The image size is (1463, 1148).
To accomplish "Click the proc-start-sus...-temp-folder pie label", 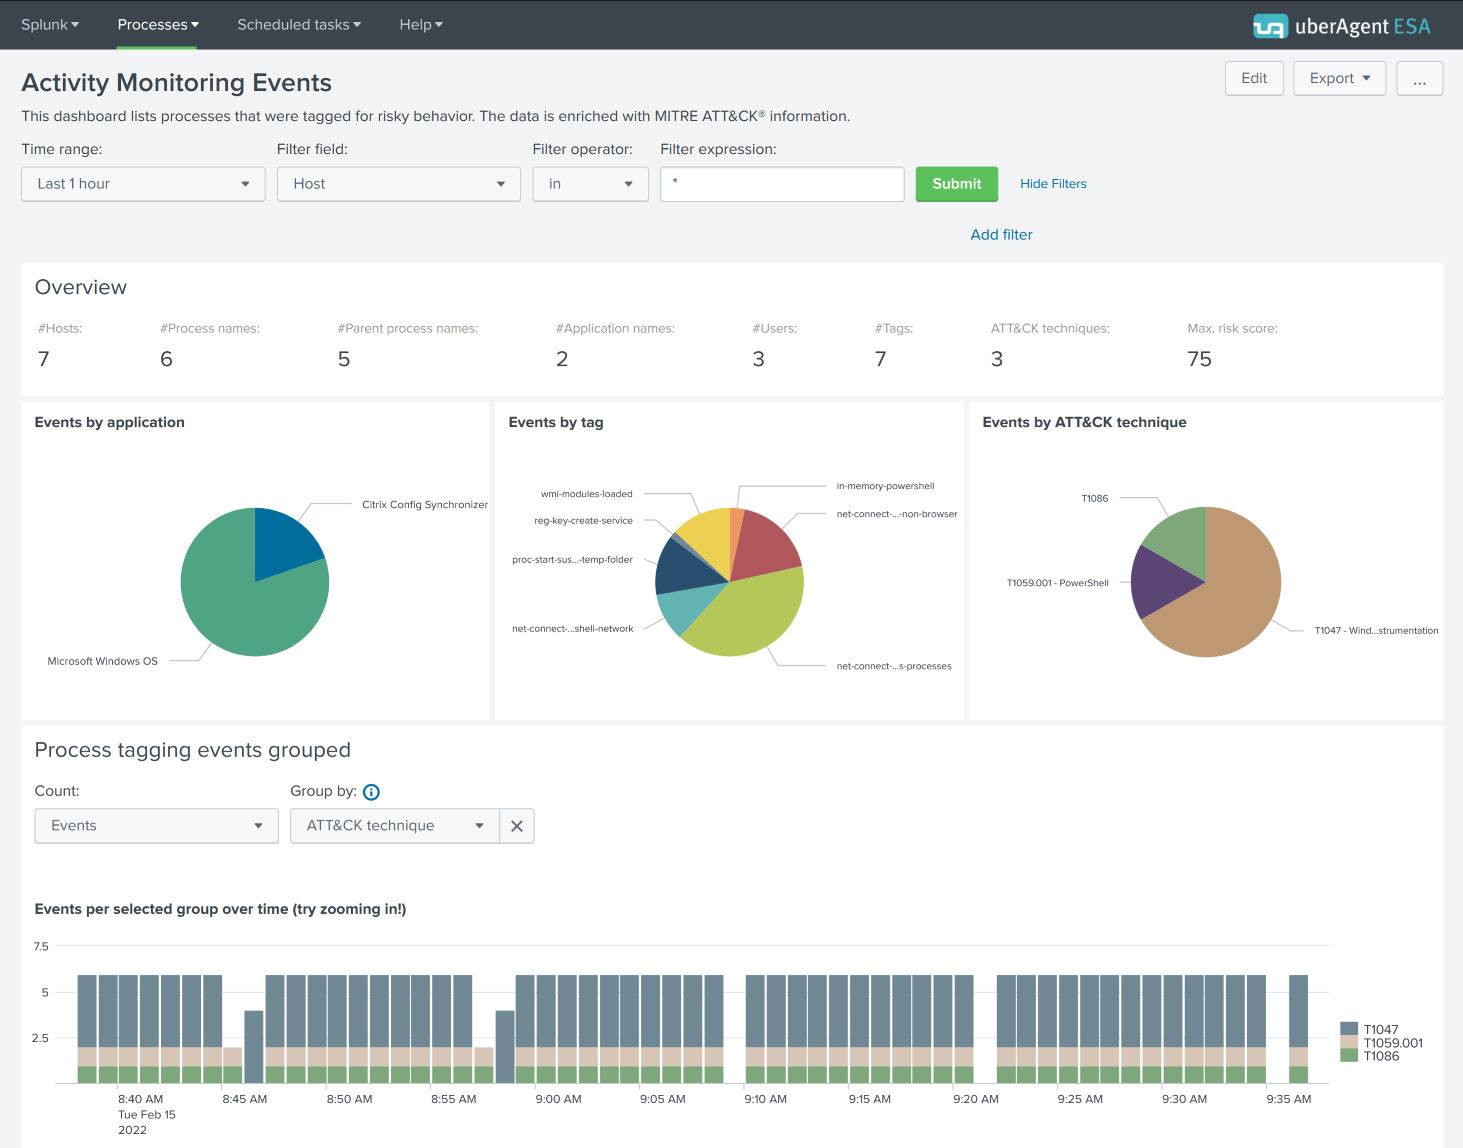I will click(572, 560).
